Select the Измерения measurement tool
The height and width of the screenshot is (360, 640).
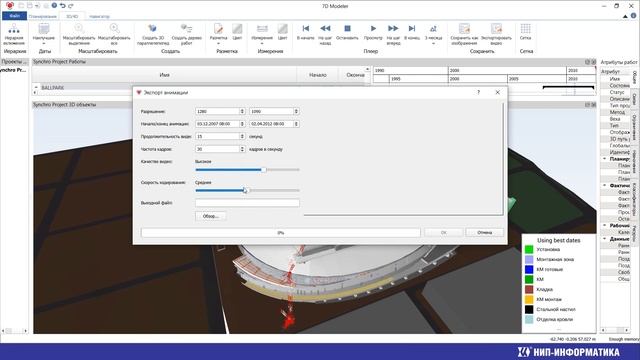point(262,34)
